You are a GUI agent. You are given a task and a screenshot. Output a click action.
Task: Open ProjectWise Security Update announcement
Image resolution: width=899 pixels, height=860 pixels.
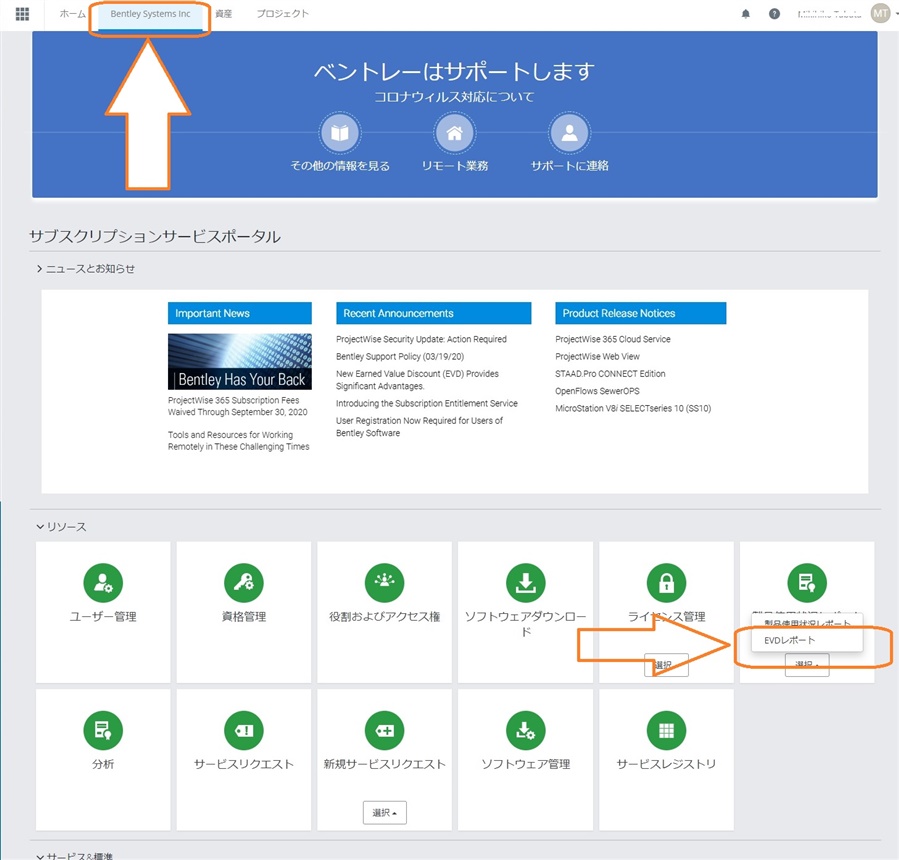click(x=421, y=339)
